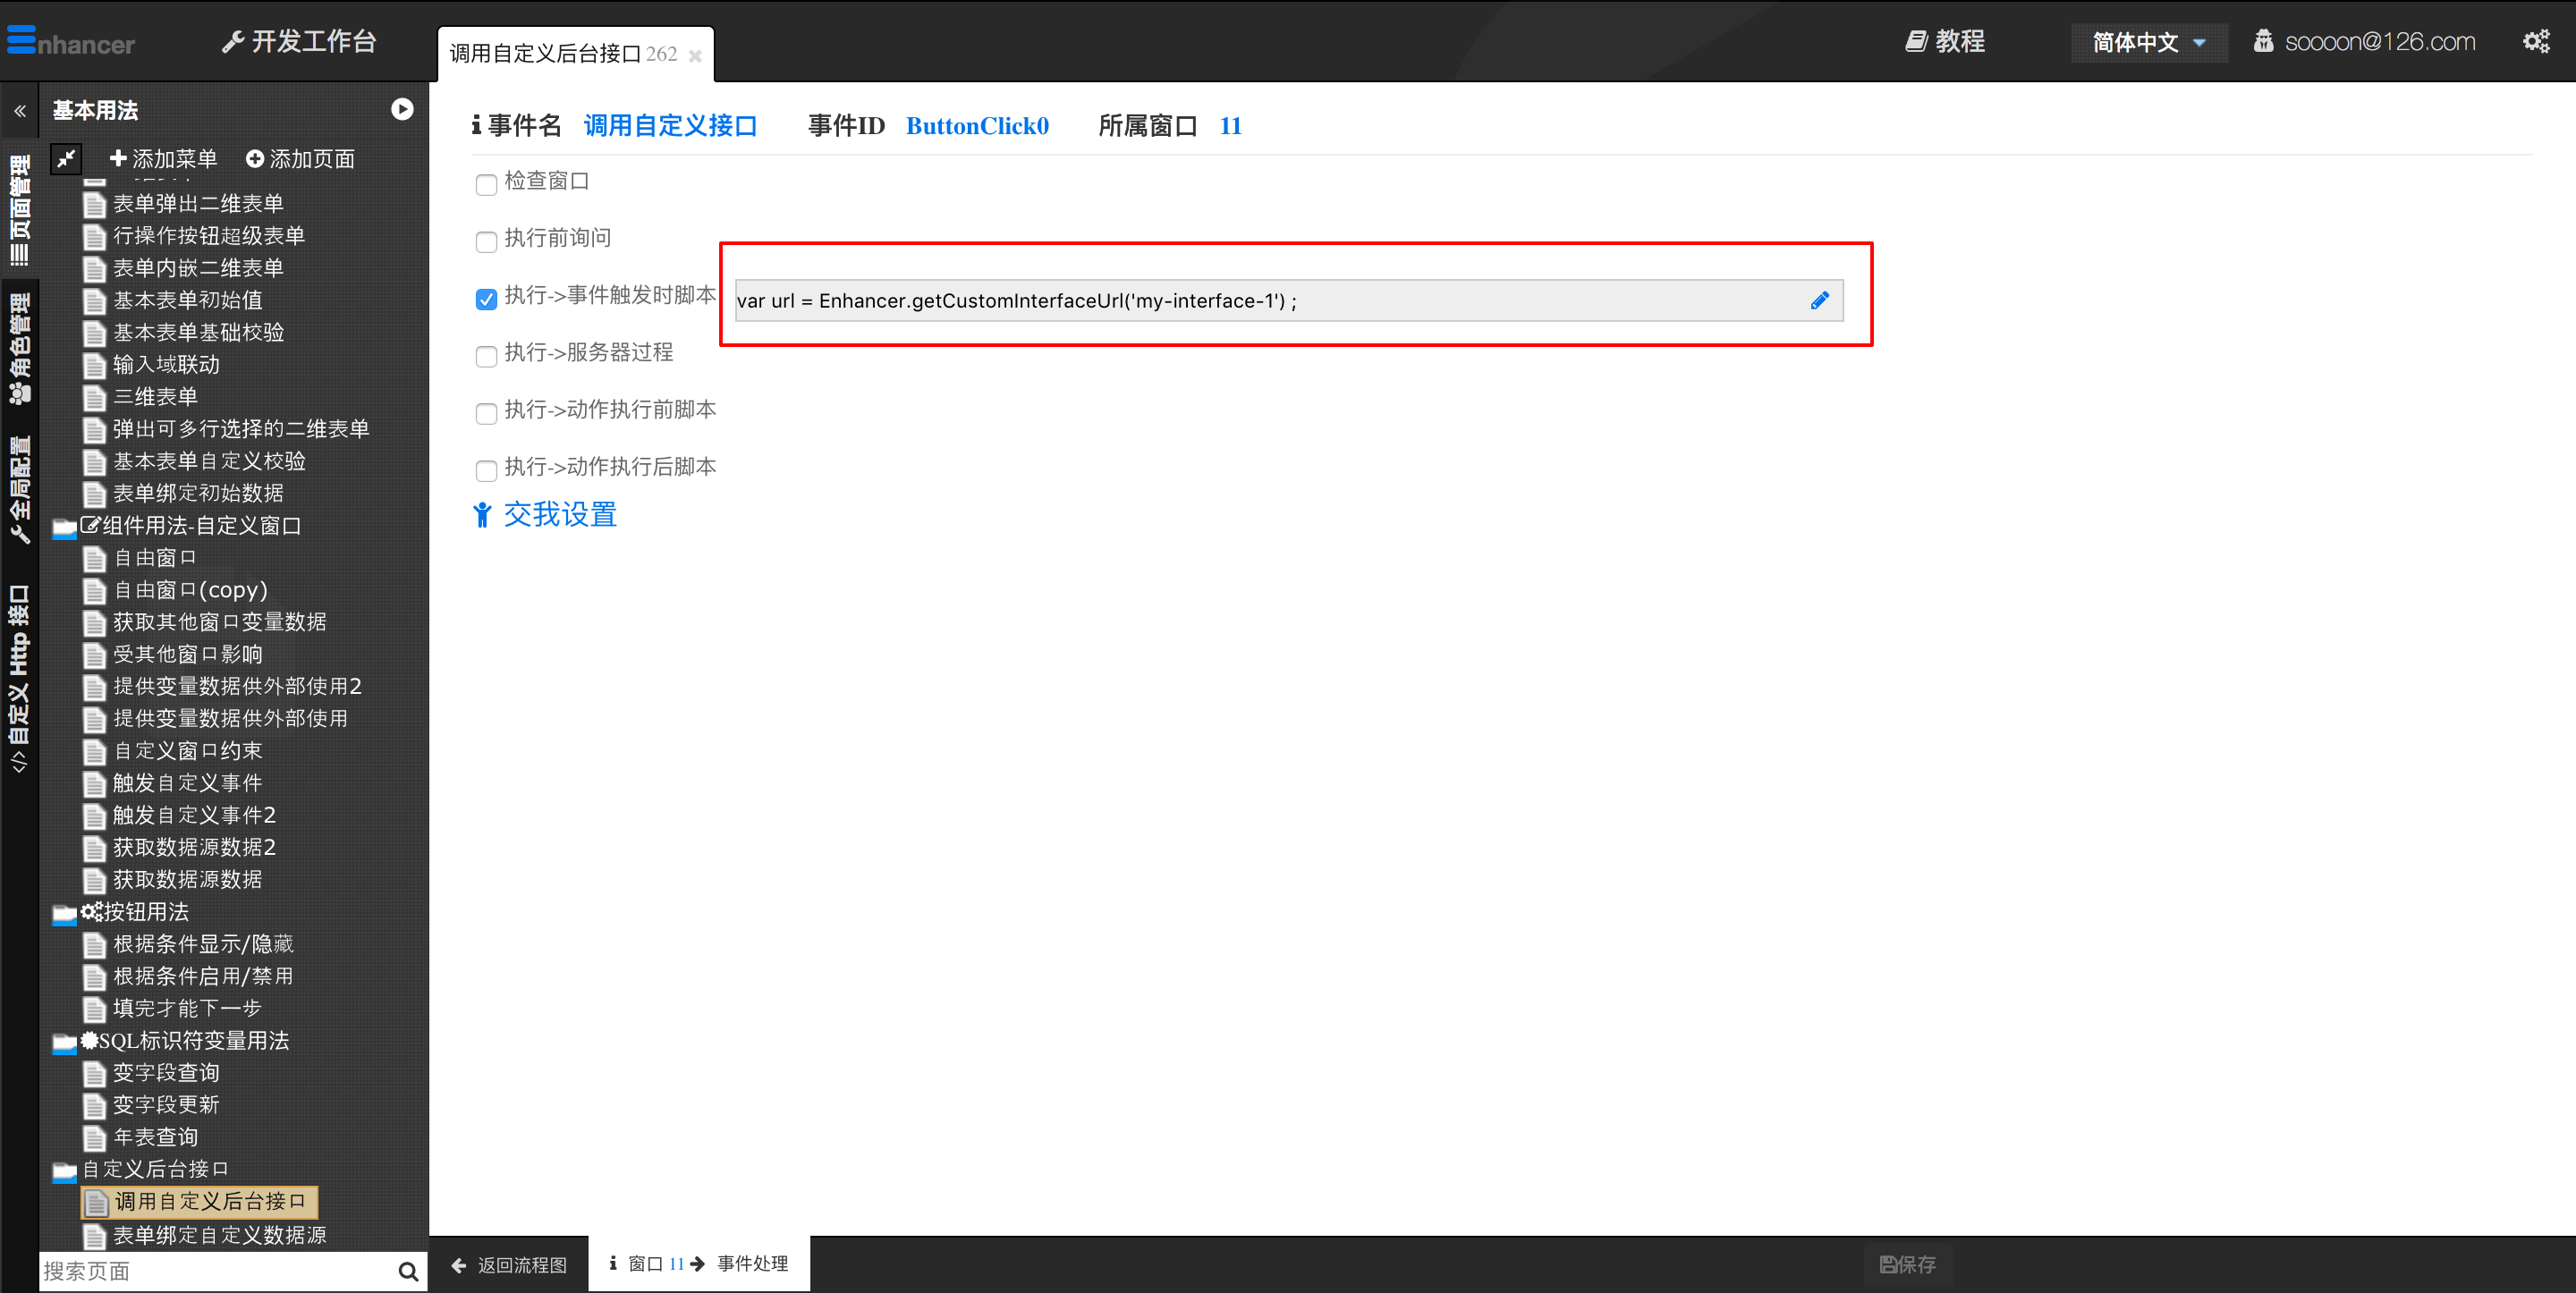Enable 执行->服务器过程 checkbox
Screen dimensions: 2576x1293
pos(486,356)
